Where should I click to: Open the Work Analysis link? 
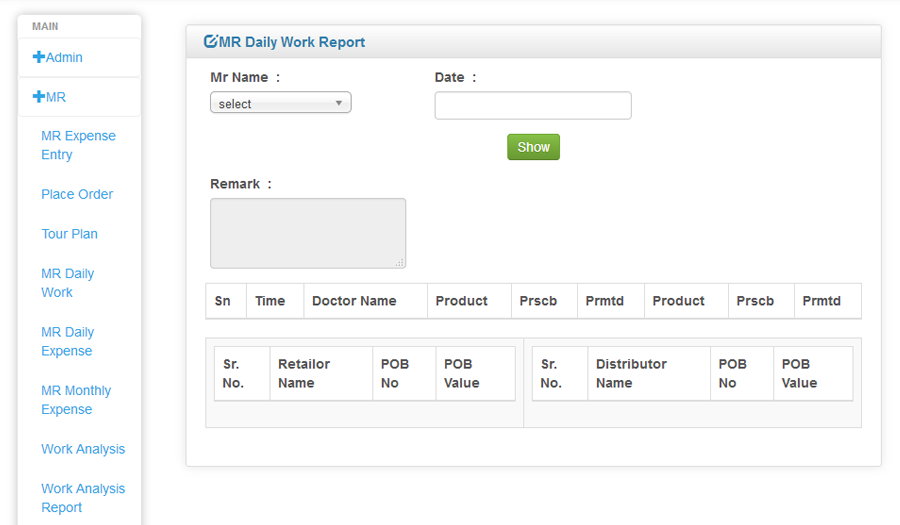83,449
